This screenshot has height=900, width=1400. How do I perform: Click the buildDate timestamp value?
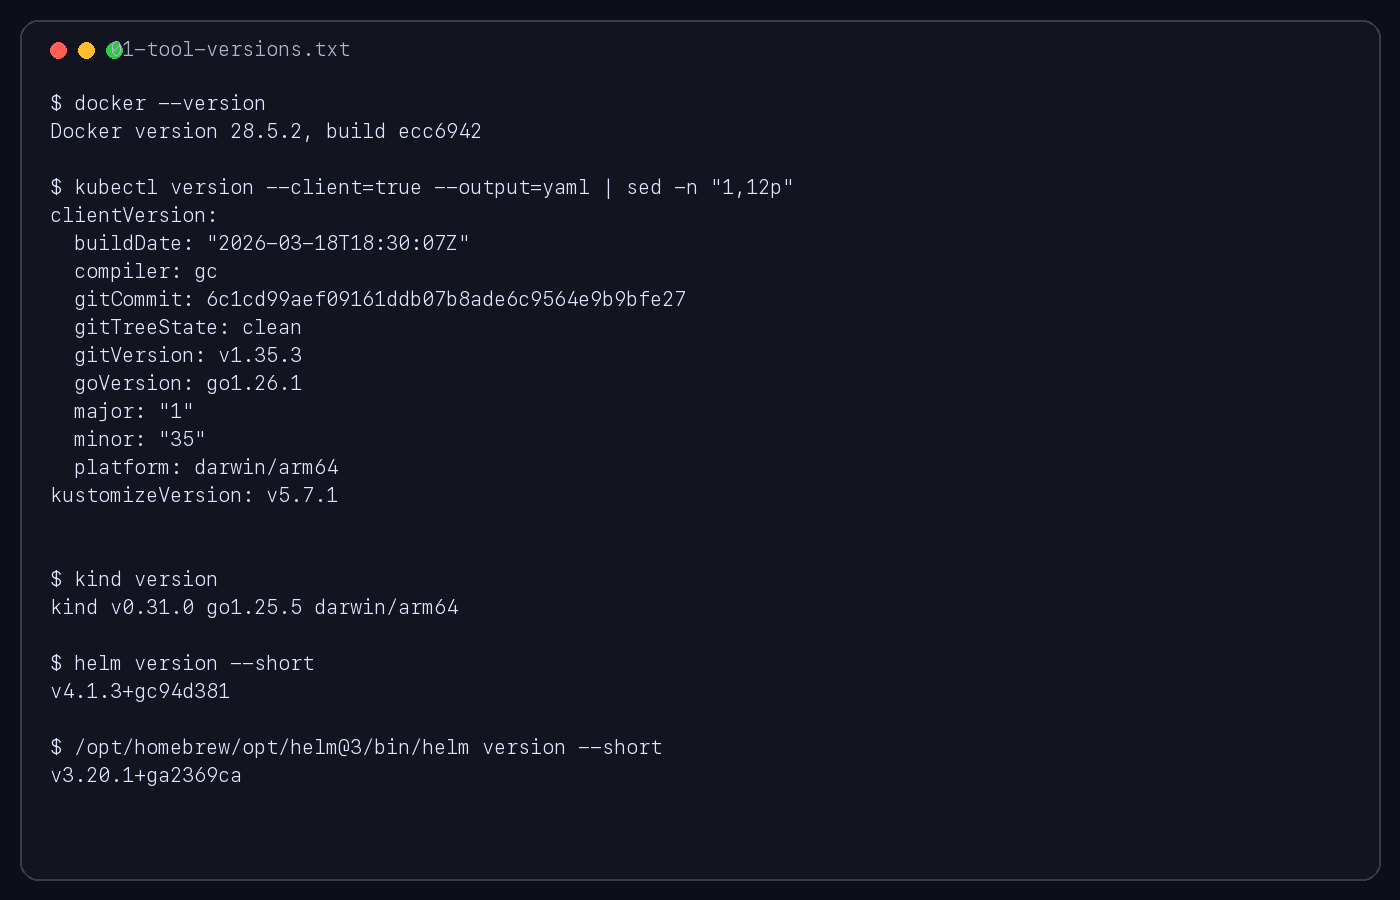coord(338,243)
